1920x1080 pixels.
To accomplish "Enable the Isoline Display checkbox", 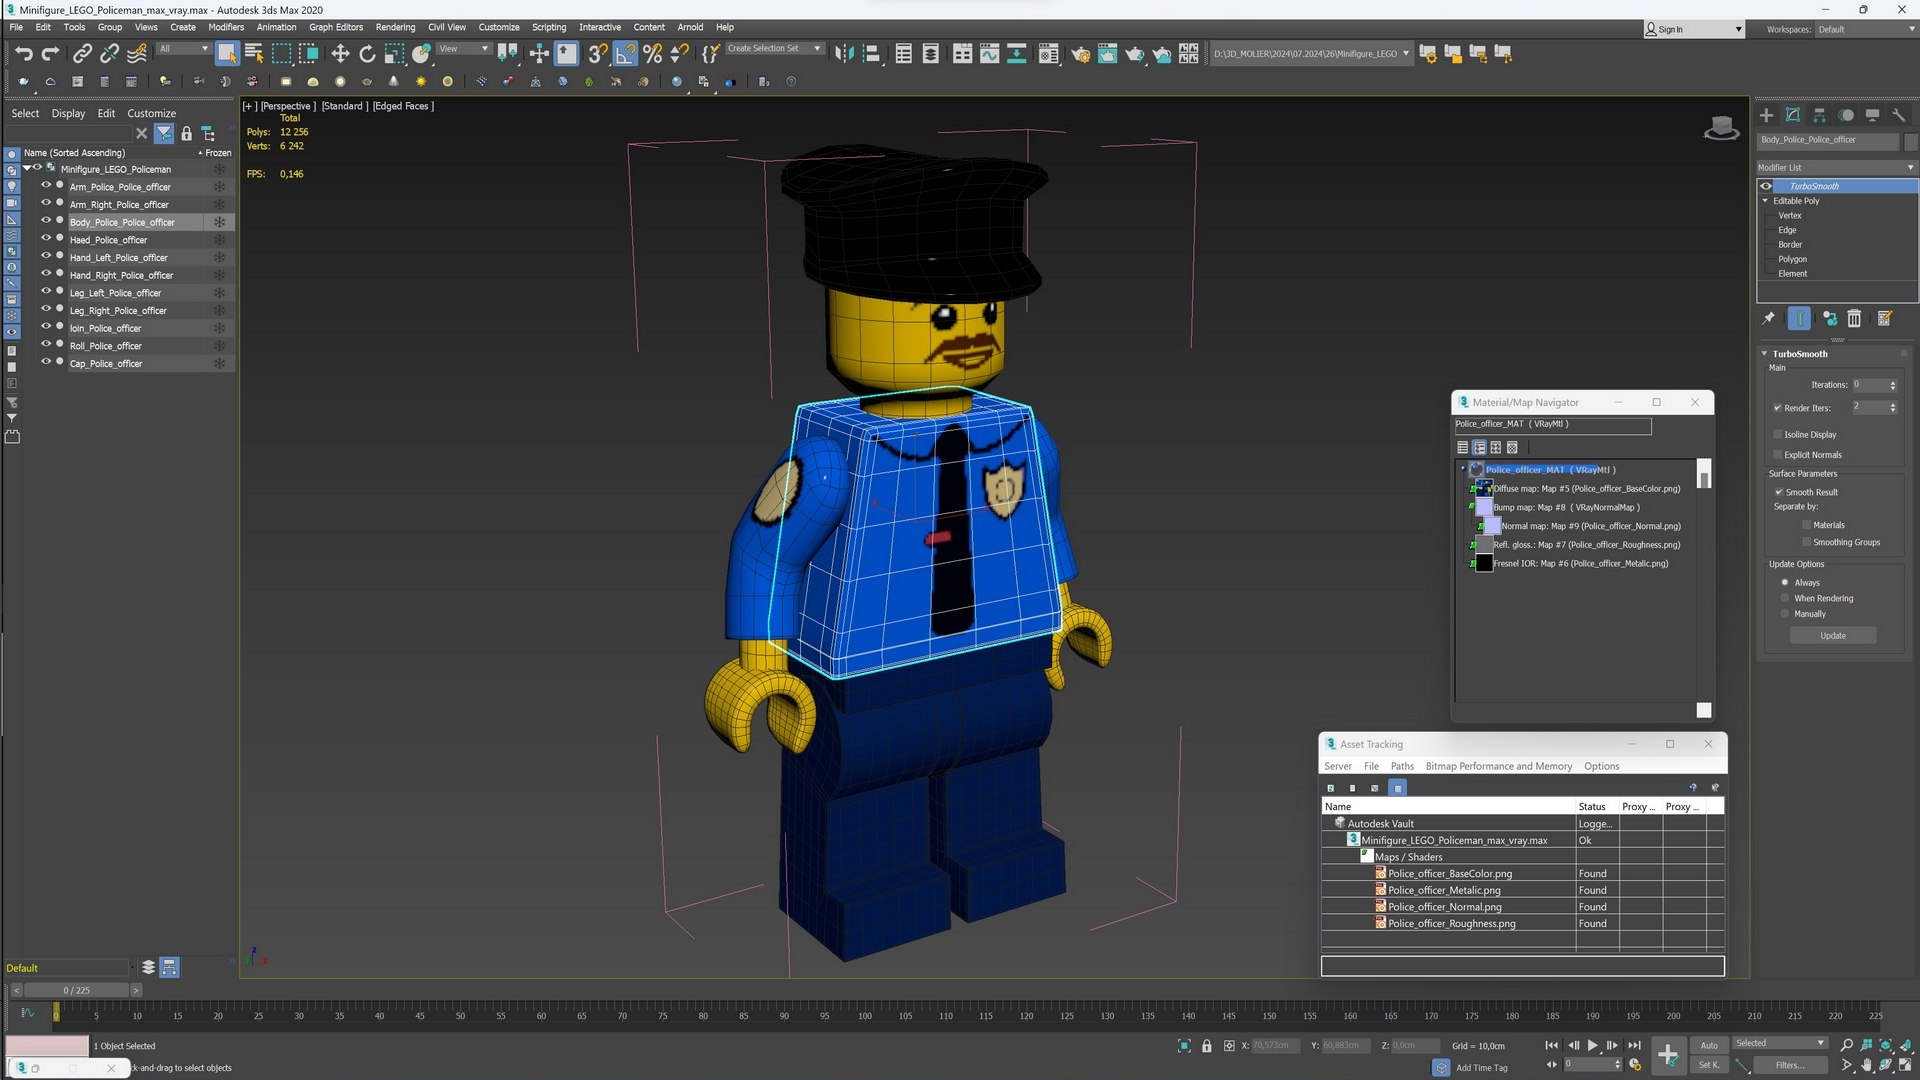I will [1778, 435].
